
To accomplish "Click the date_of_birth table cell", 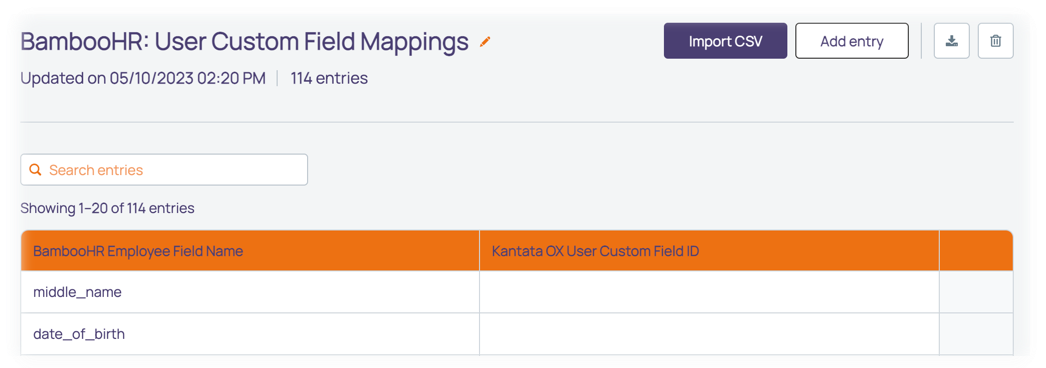I will pyautogui.click(x=250, y=334).
